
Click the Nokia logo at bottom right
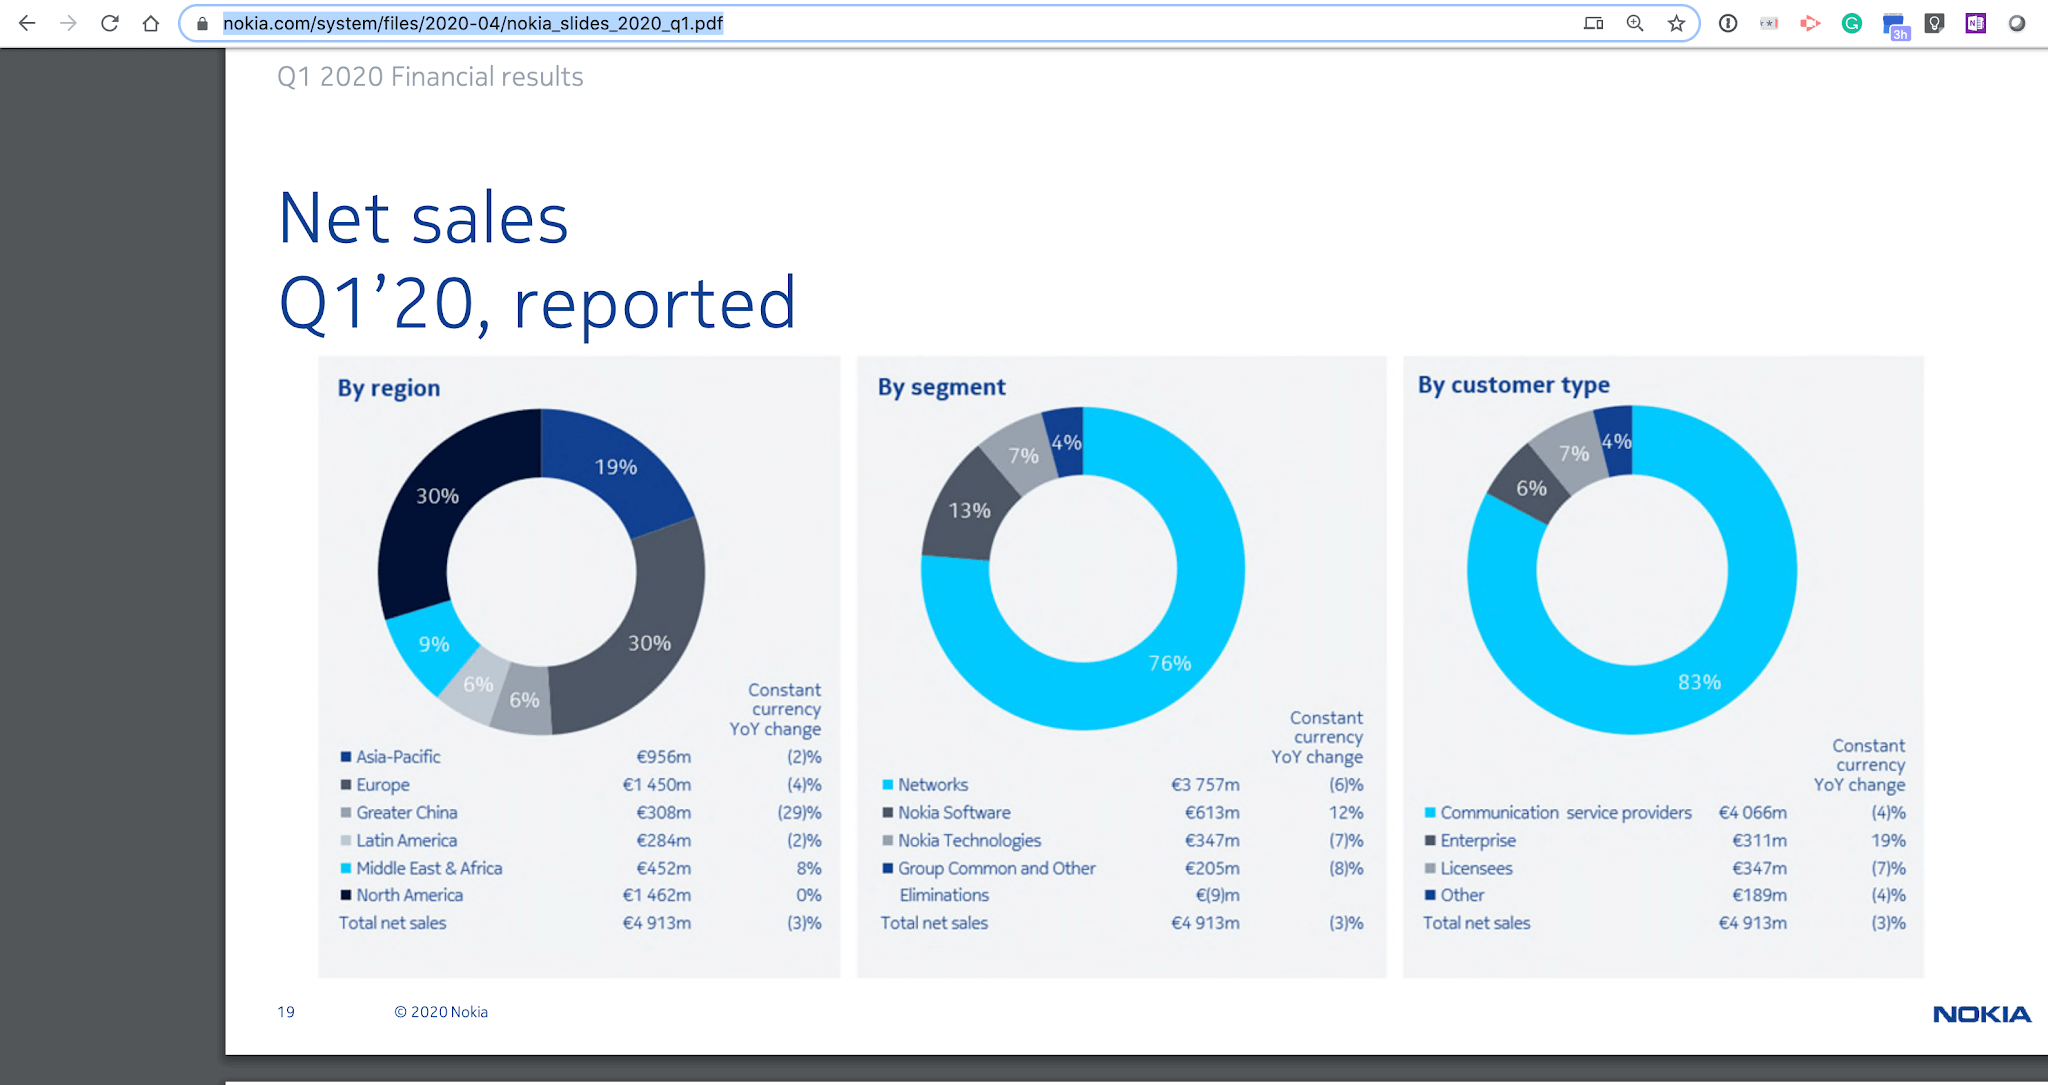[x=1981, y=1016]
